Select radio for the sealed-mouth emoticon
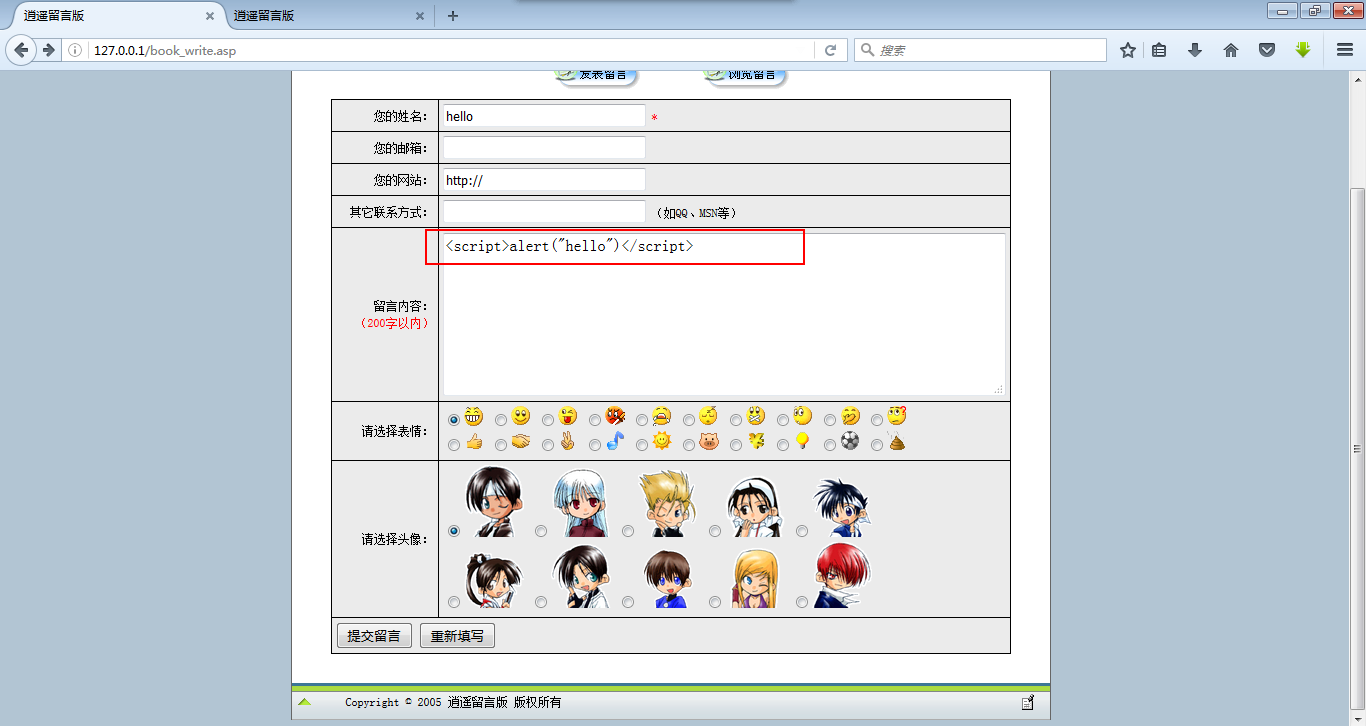 (x=736, y=420)
